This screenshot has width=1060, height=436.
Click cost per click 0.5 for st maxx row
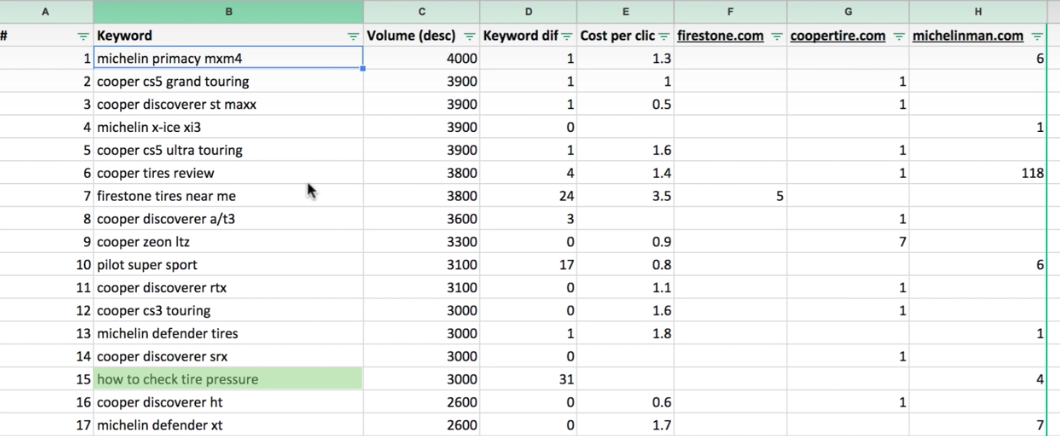click(625, 104)
